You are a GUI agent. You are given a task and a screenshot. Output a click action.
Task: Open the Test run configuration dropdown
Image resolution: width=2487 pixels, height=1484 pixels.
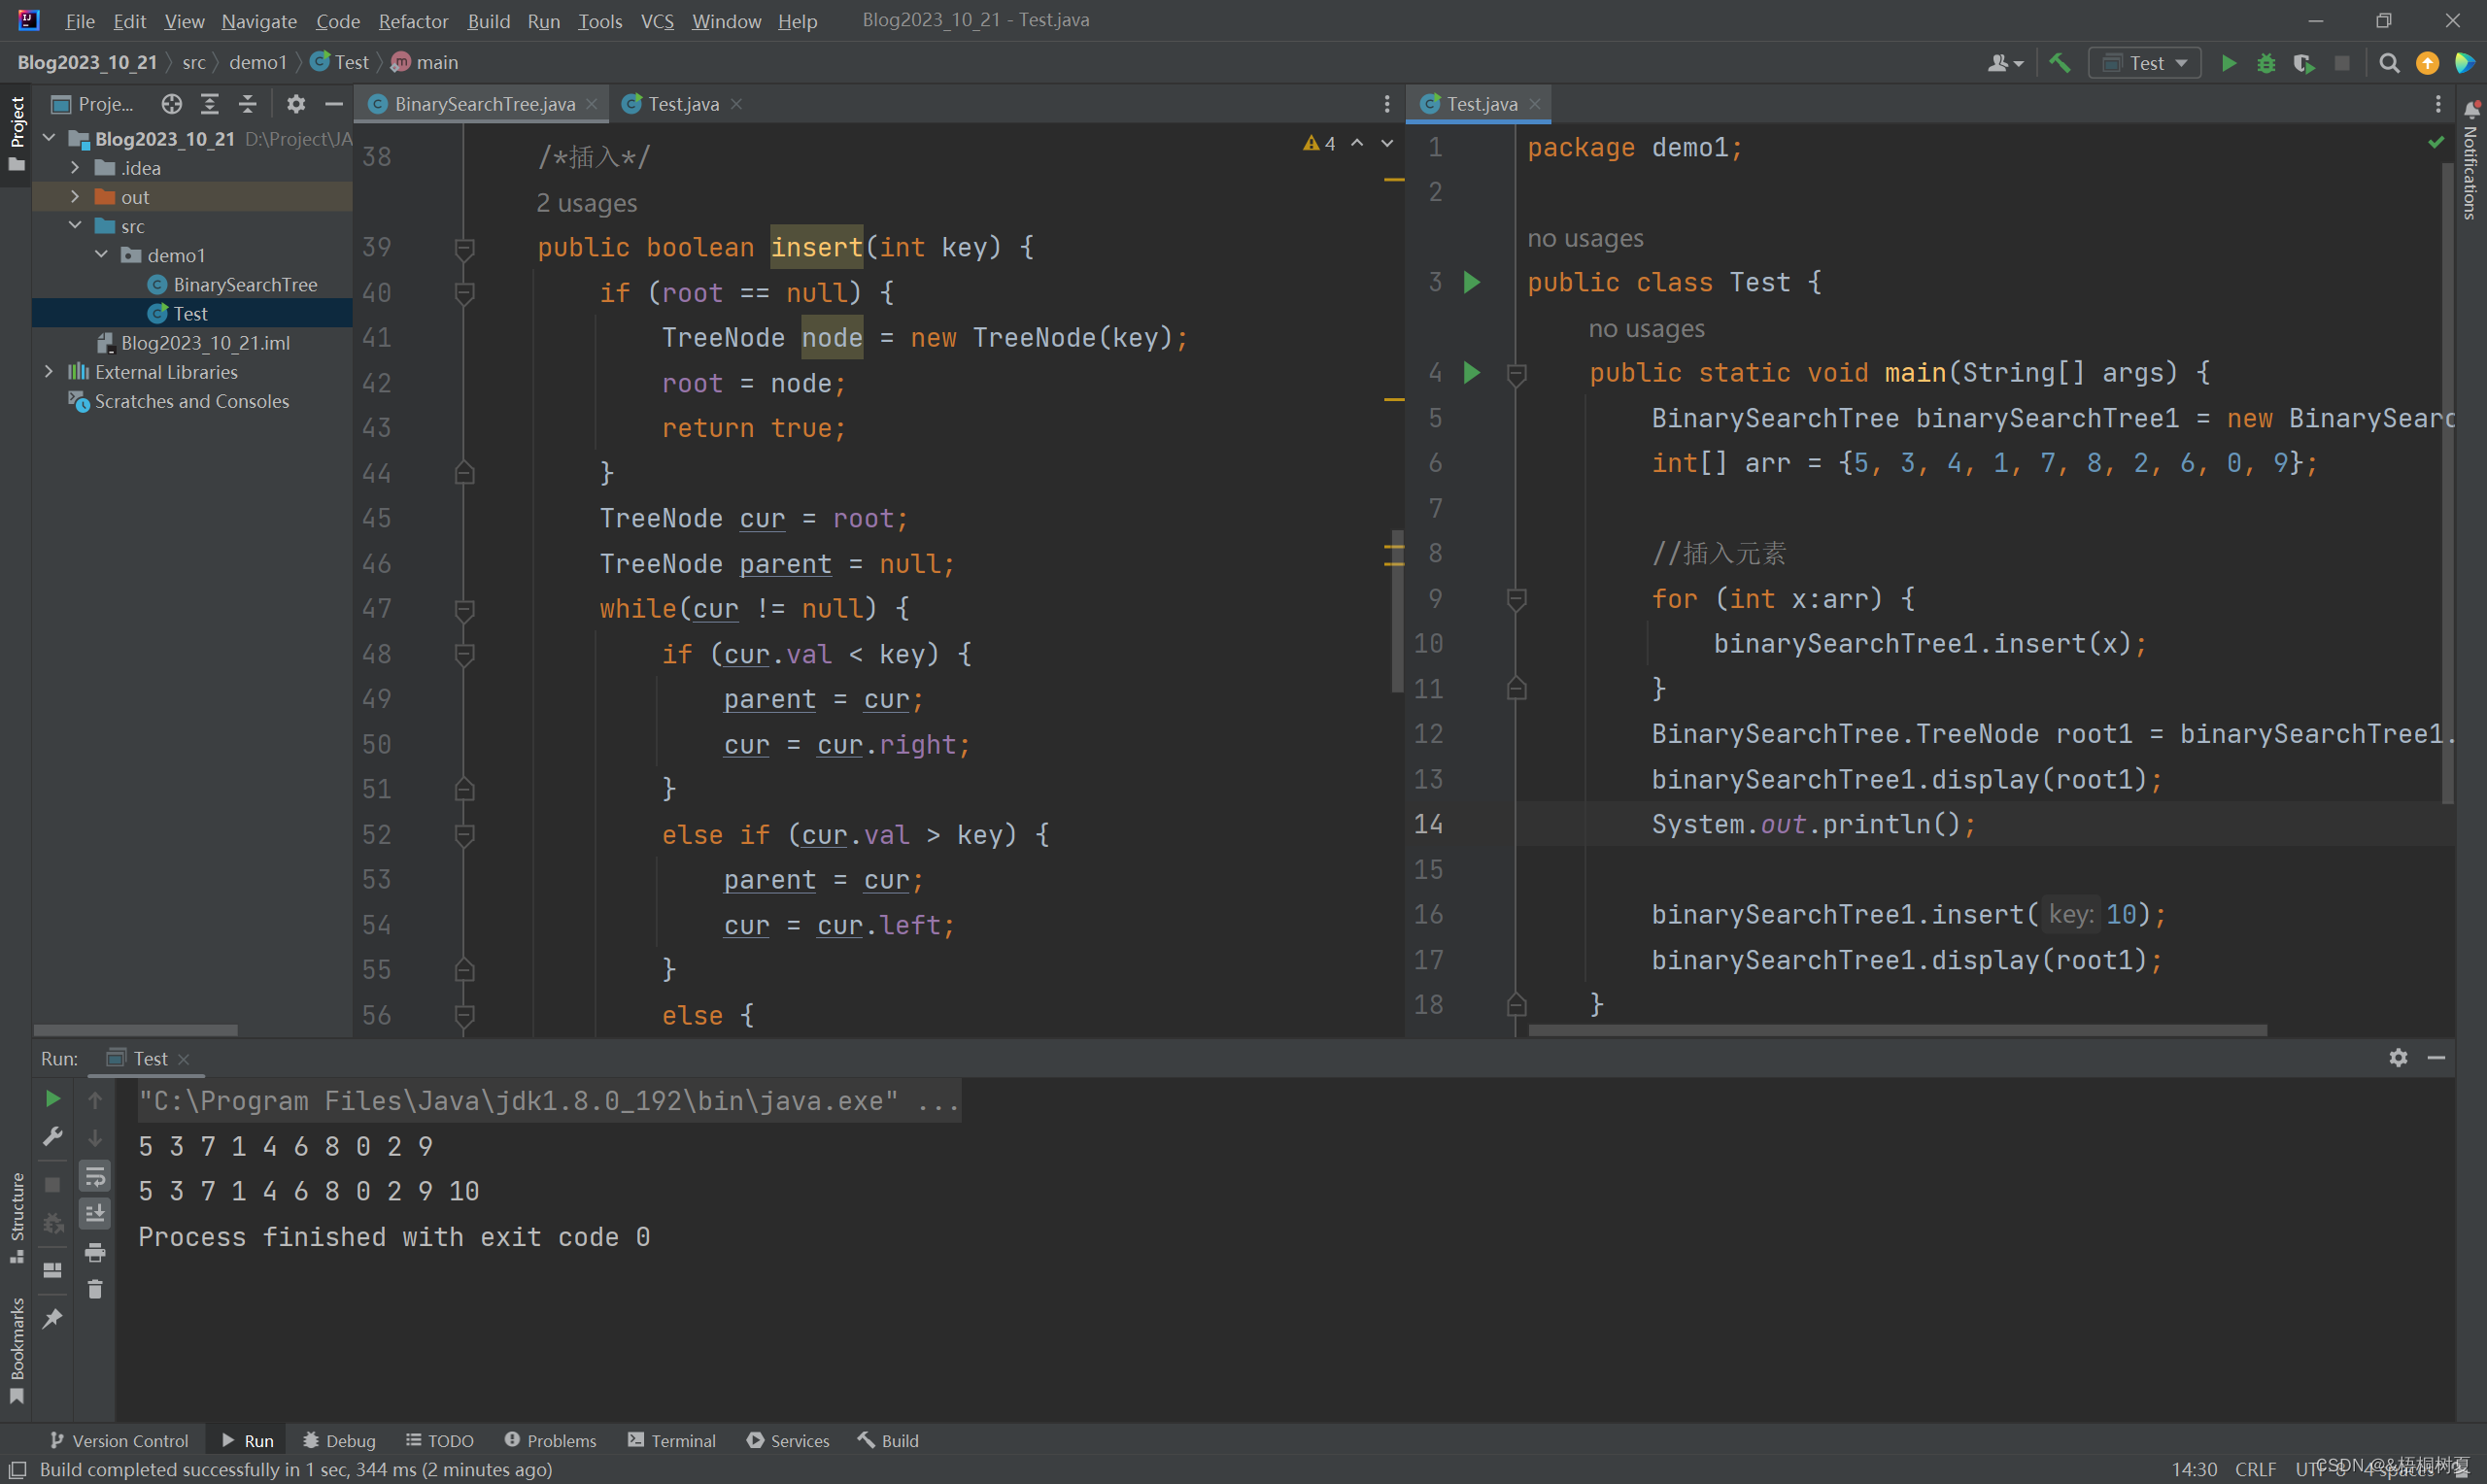tap(2144, 63)
